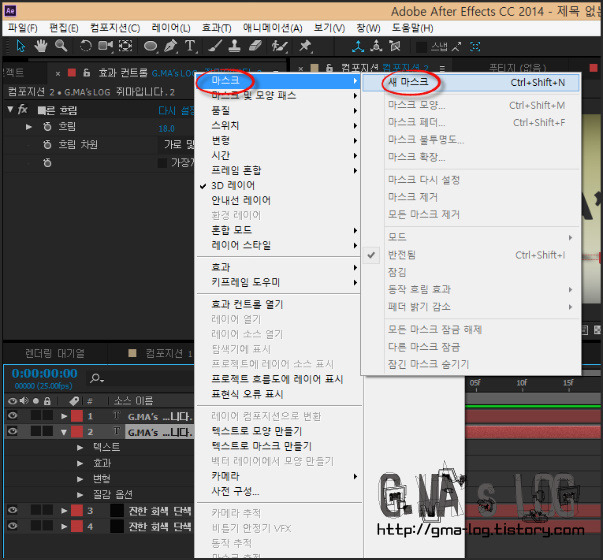Click the World Axis Mode icon
This screenshot has height=560, width=603.
tap(376, 47)
